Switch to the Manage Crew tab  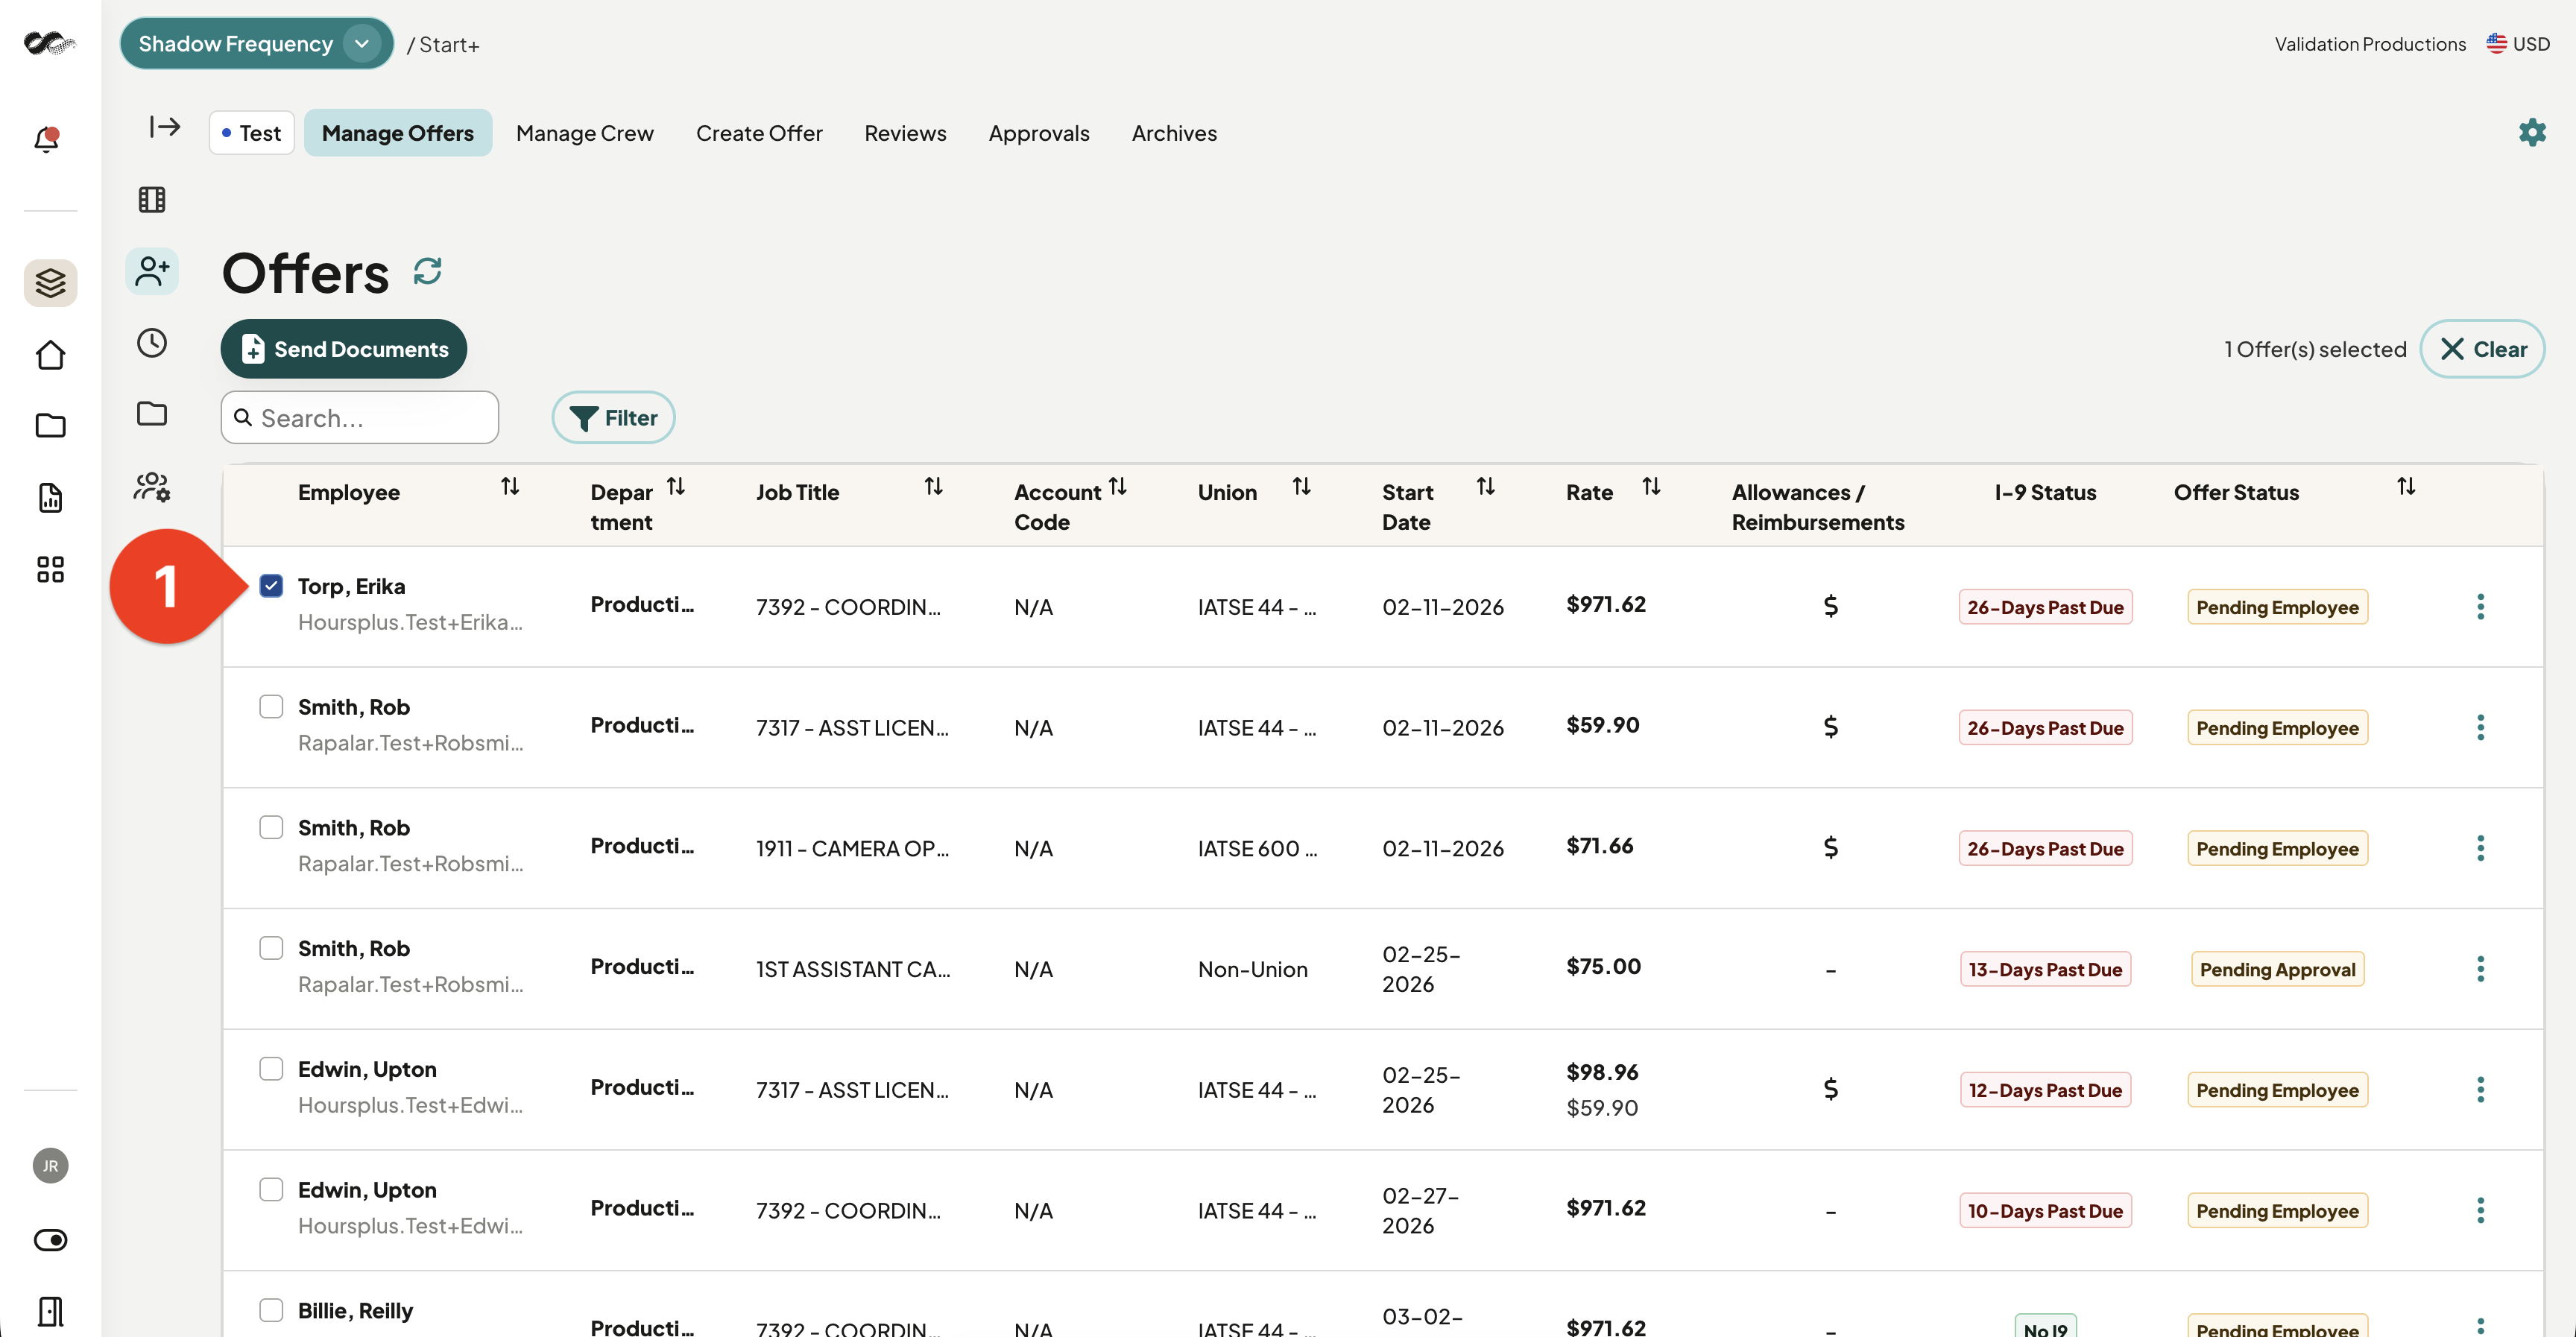point(585,133)
